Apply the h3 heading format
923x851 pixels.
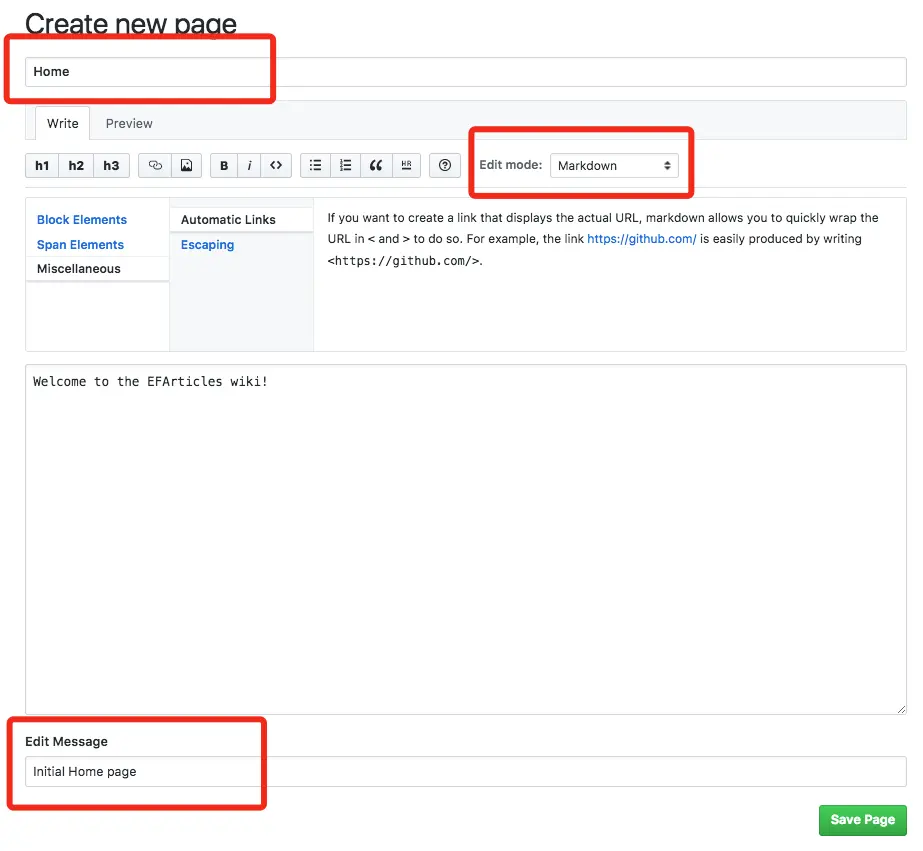[x=111, y=165]
